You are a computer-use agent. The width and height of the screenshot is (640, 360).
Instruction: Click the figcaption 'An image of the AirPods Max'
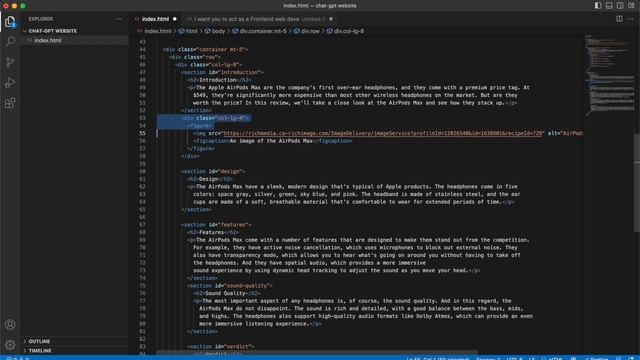coord(273,141)
